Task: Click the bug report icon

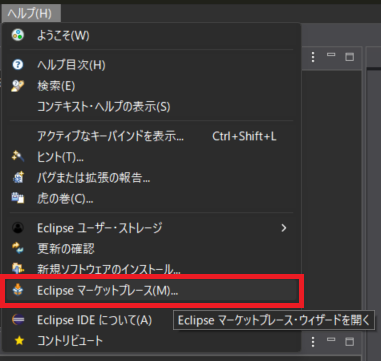Action: pos(18,177)
